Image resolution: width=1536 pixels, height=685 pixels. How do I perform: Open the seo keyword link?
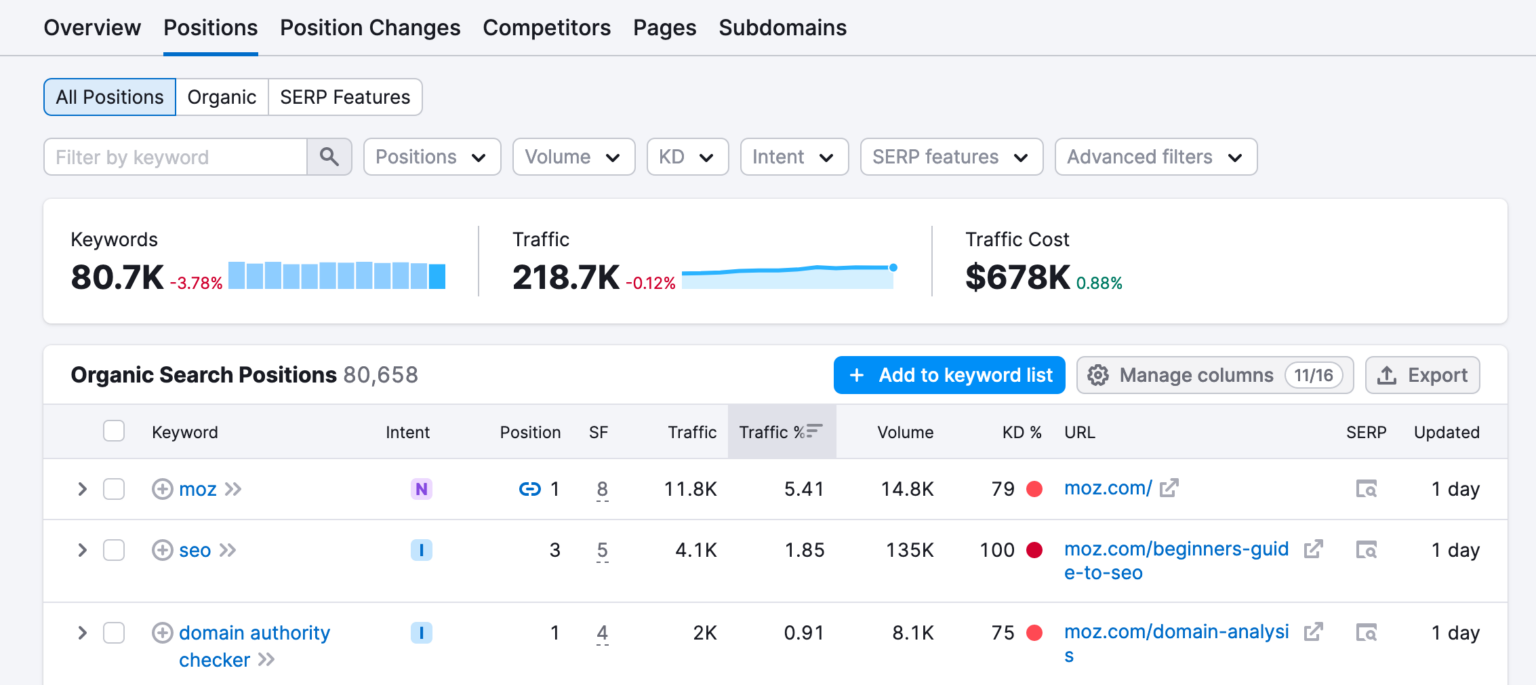tap(195, 550)
